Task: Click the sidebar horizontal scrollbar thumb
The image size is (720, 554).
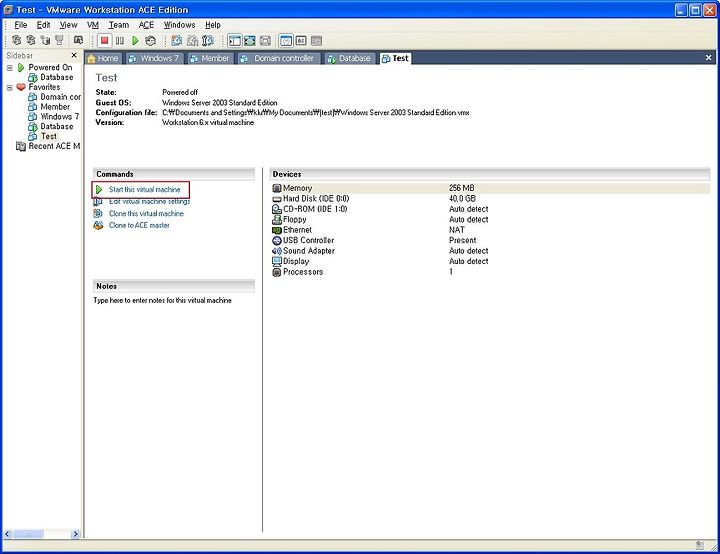Action: pos(28,534)
